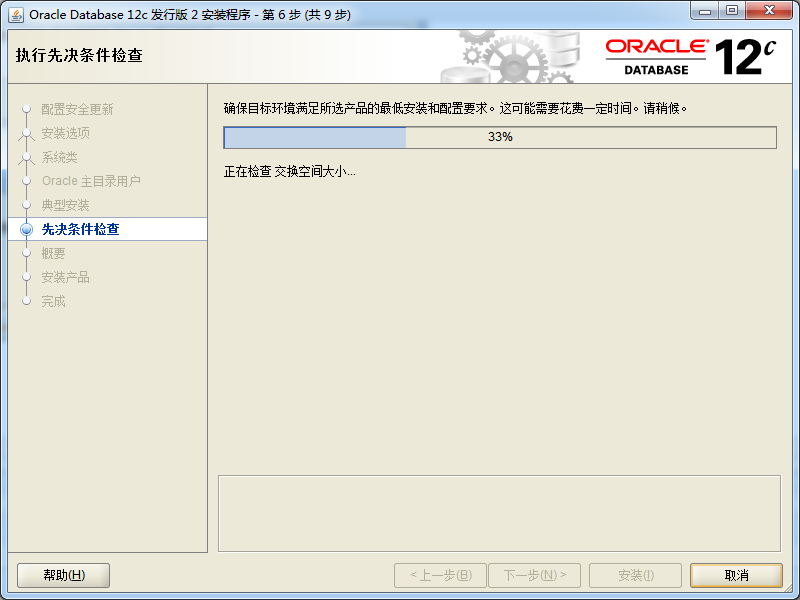Screen dimensions: 800x600
Task: Click the 33% progress bar
Action: tap(500, 137)
